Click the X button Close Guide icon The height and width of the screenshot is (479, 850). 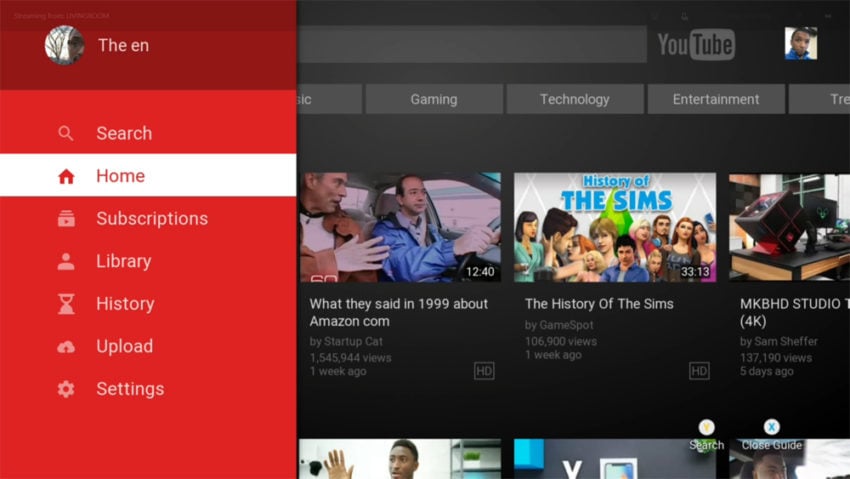pyautogui.click(x=771, y=427)
